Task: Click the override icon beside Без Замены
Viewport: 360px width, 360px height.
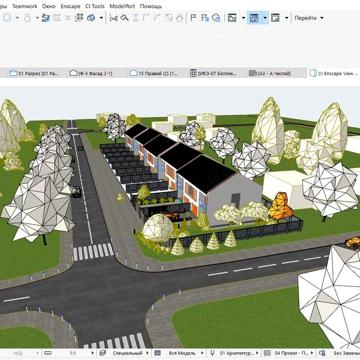Action: click(322, 353)
